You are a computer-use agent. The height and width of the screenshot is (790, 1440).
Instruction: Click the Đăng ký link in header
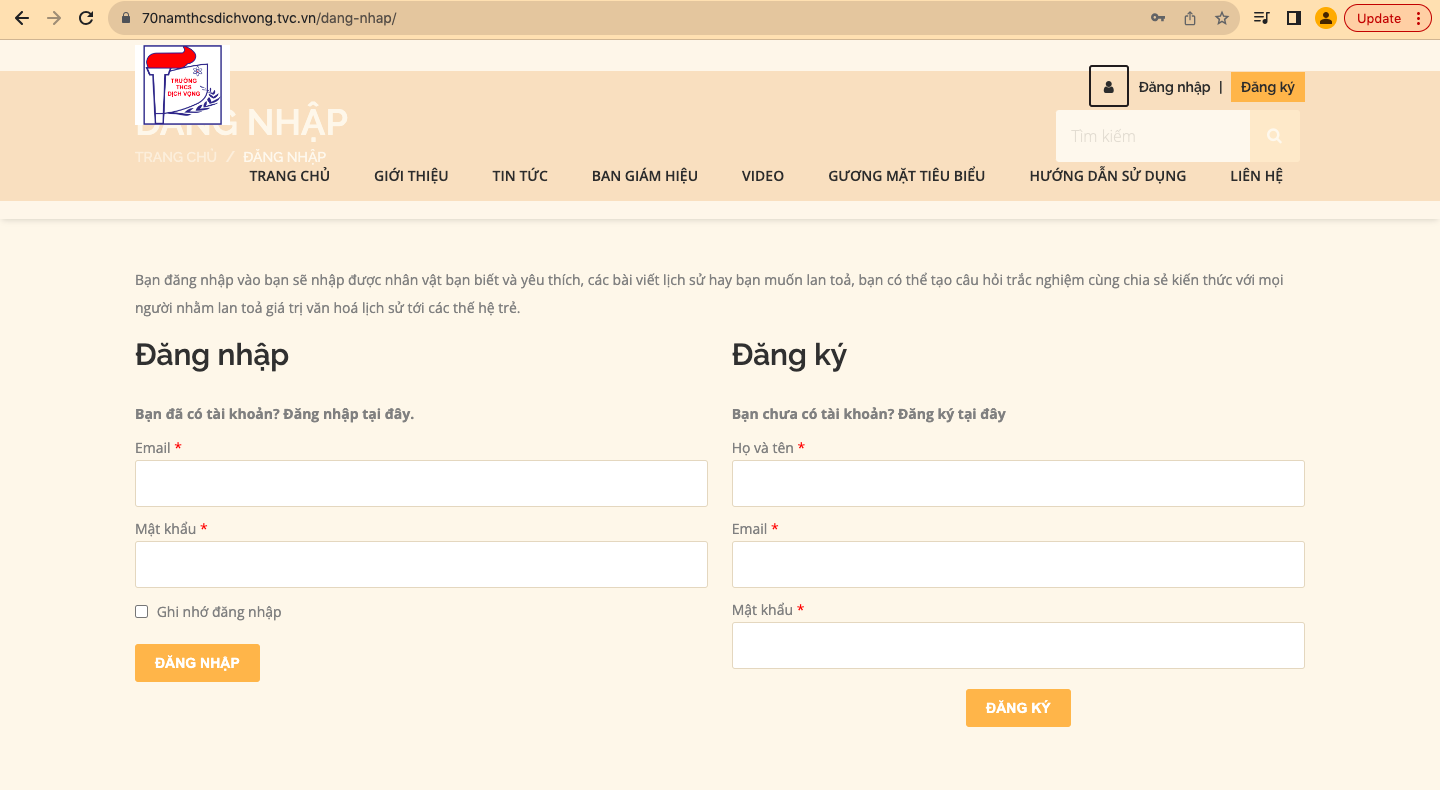(1267, 87)
